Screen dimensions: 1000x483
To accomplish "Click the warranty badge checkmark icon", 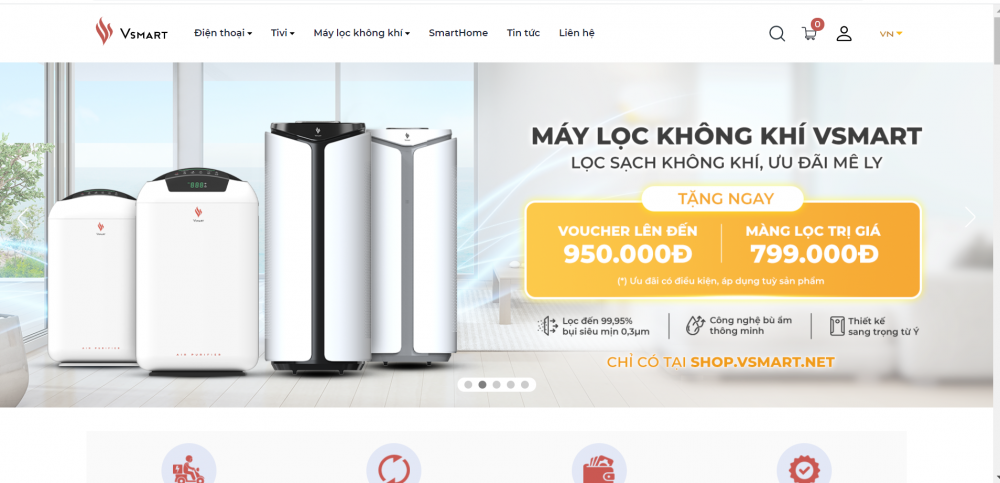I will coord(804,466).
